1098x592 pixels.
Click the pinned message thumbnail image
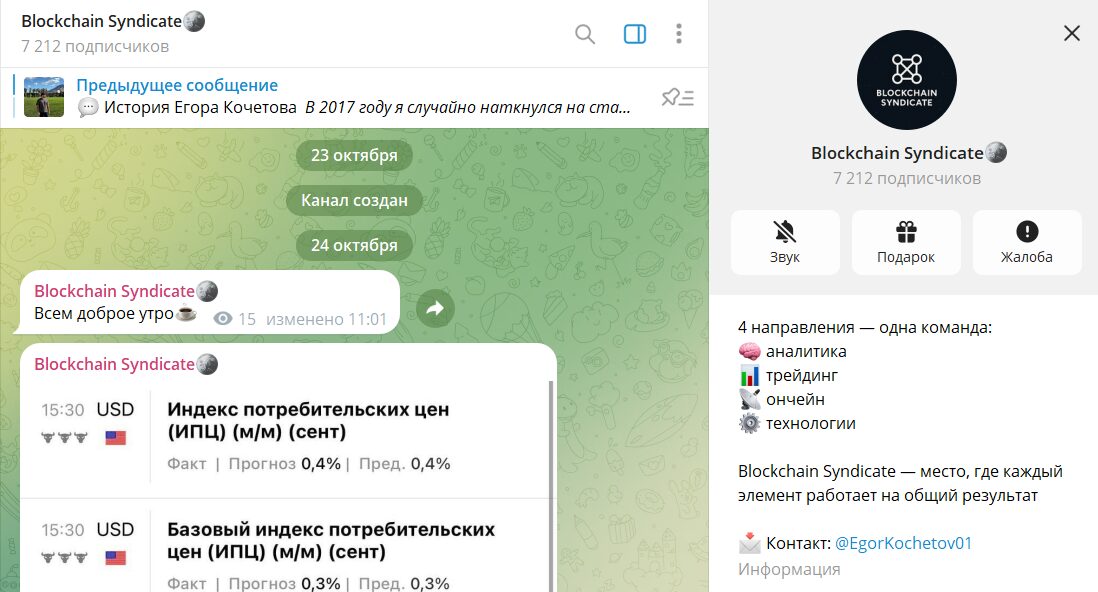point(44,97)
